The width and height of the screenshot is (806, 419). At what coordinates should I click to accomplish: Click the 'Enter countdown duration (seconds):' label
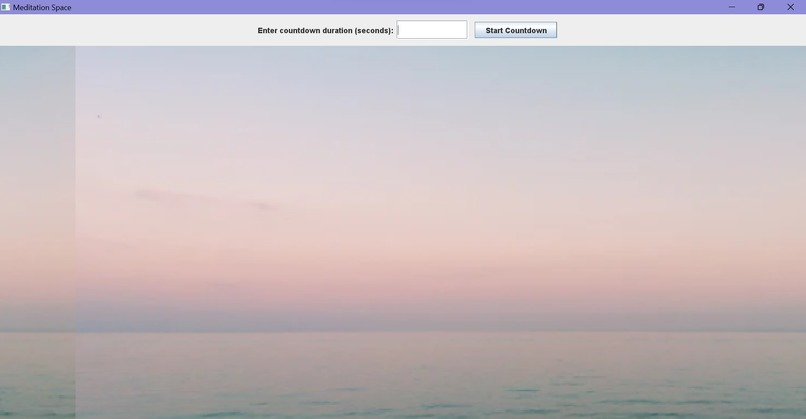pyautogui.click(x=325, y=30)
